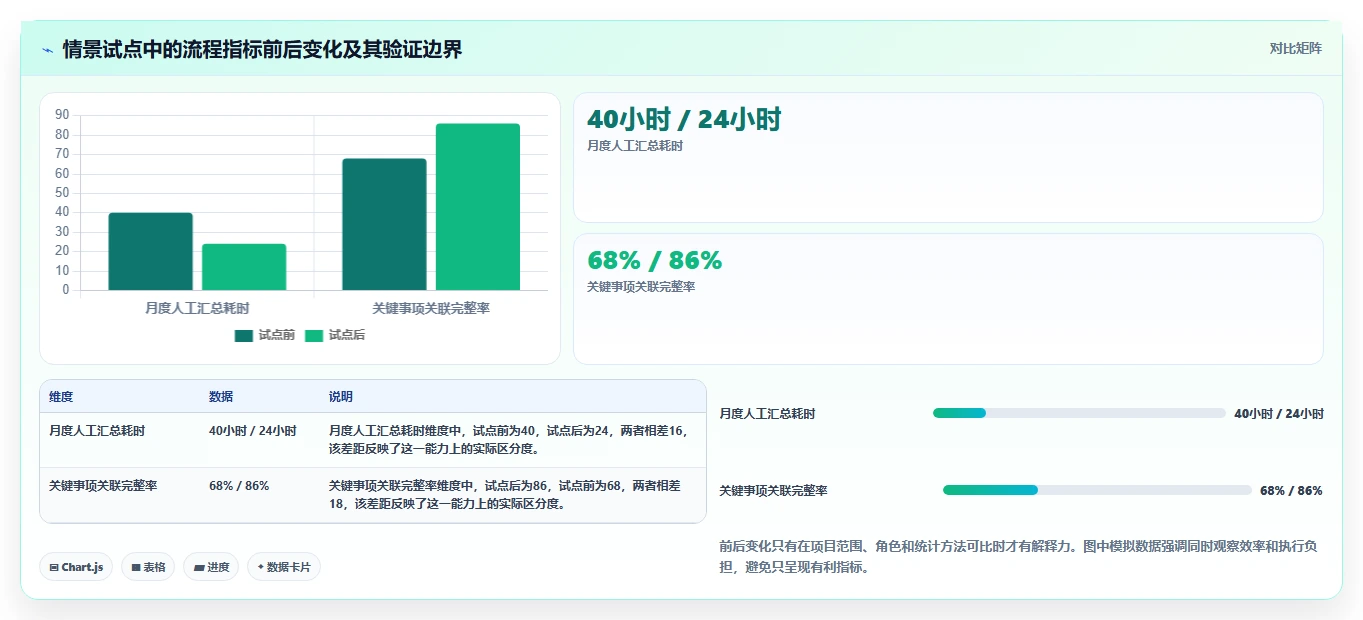Click the 40小时 / 24小时 table data cell

252,431
